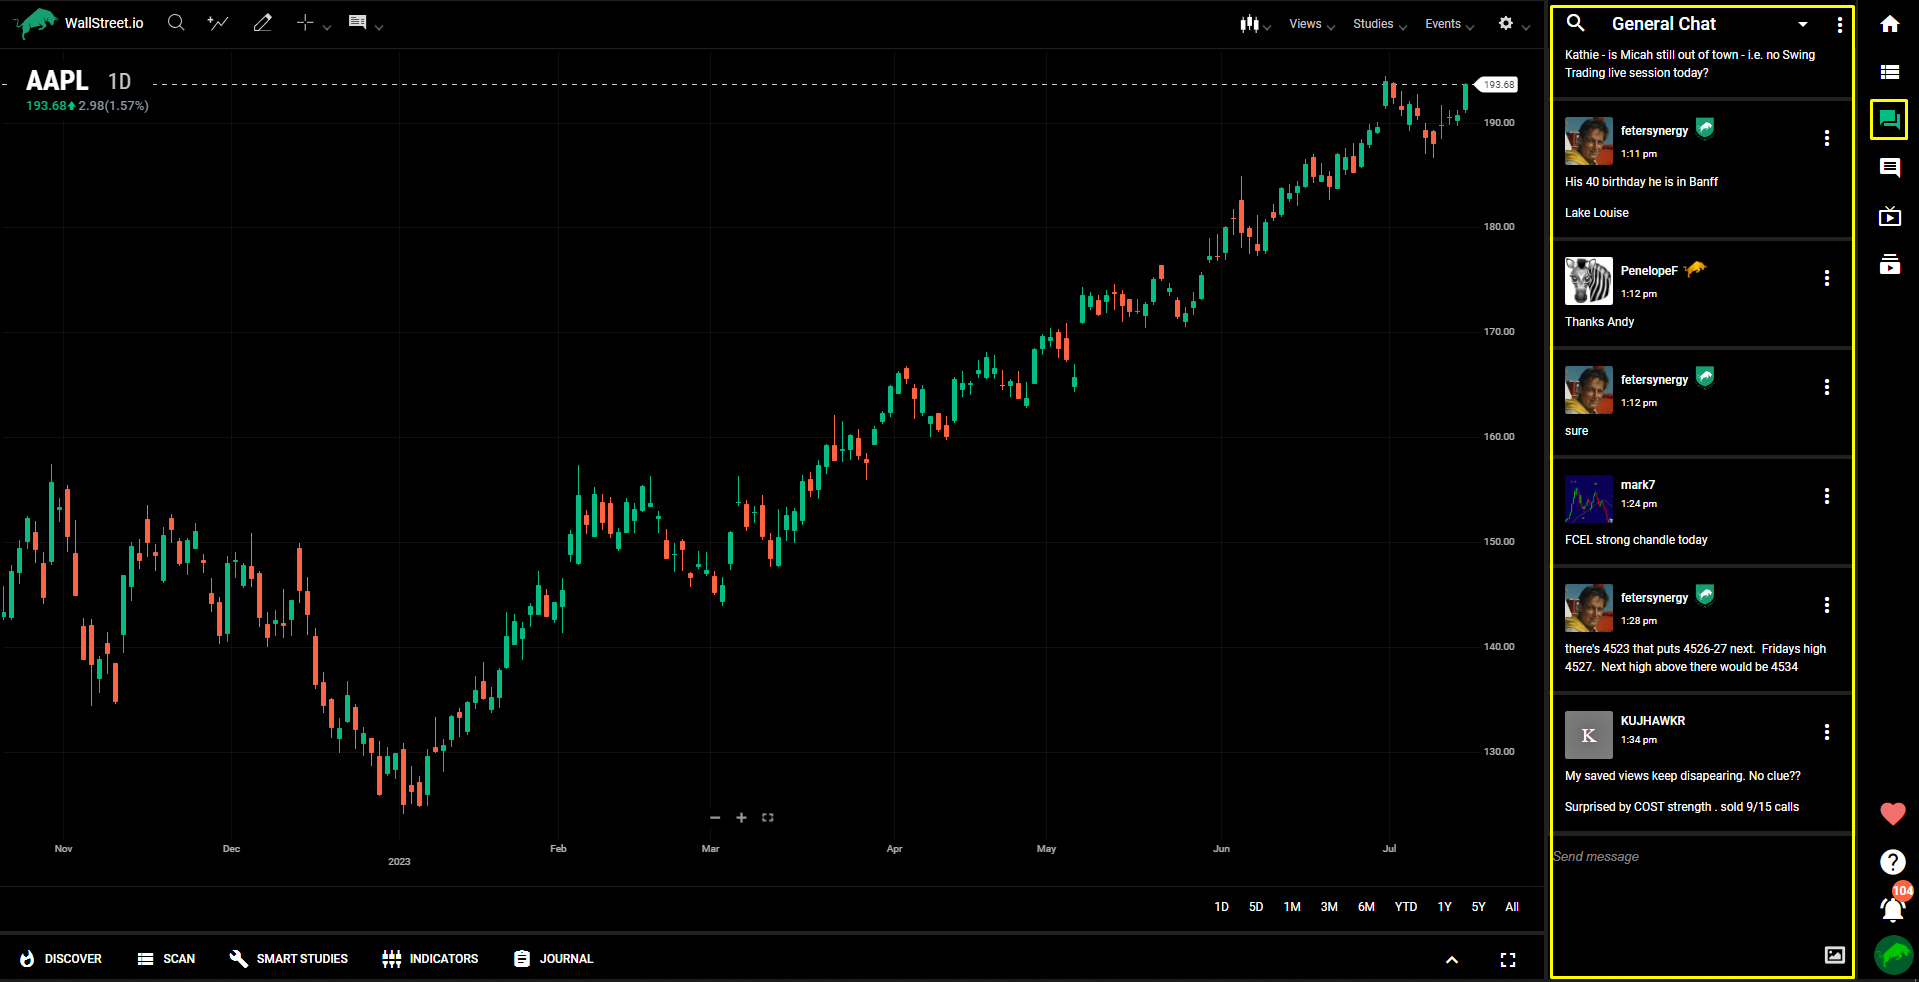
Task: Zoom in chart with plus button
Action: (741, 818)
